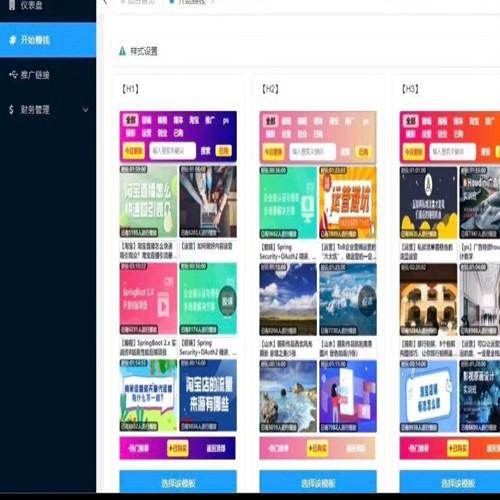Open the blue speech bubble thumbnail in H3
The width and height of the screenshot is (500, 500).
(x=428, y=396)
